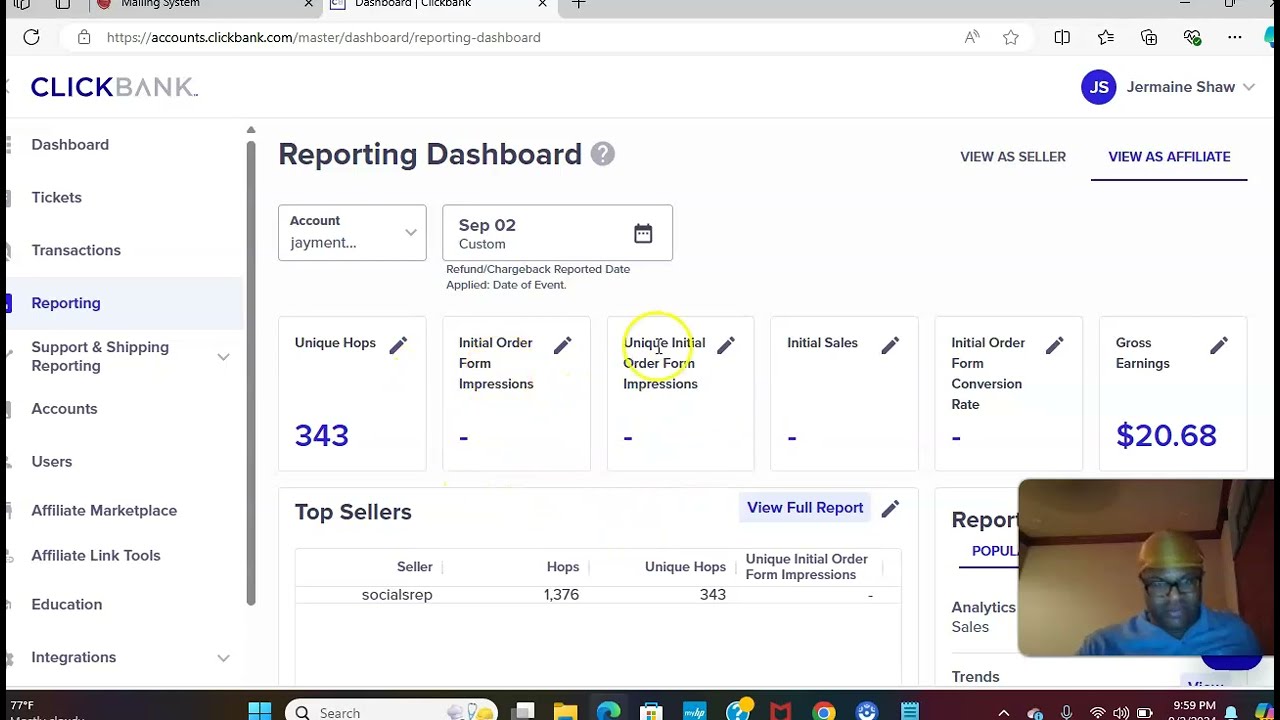Open Users in sidebar
Viewport: 1280px width, 720px height.
pyautogui.click(x=51, y=462)
